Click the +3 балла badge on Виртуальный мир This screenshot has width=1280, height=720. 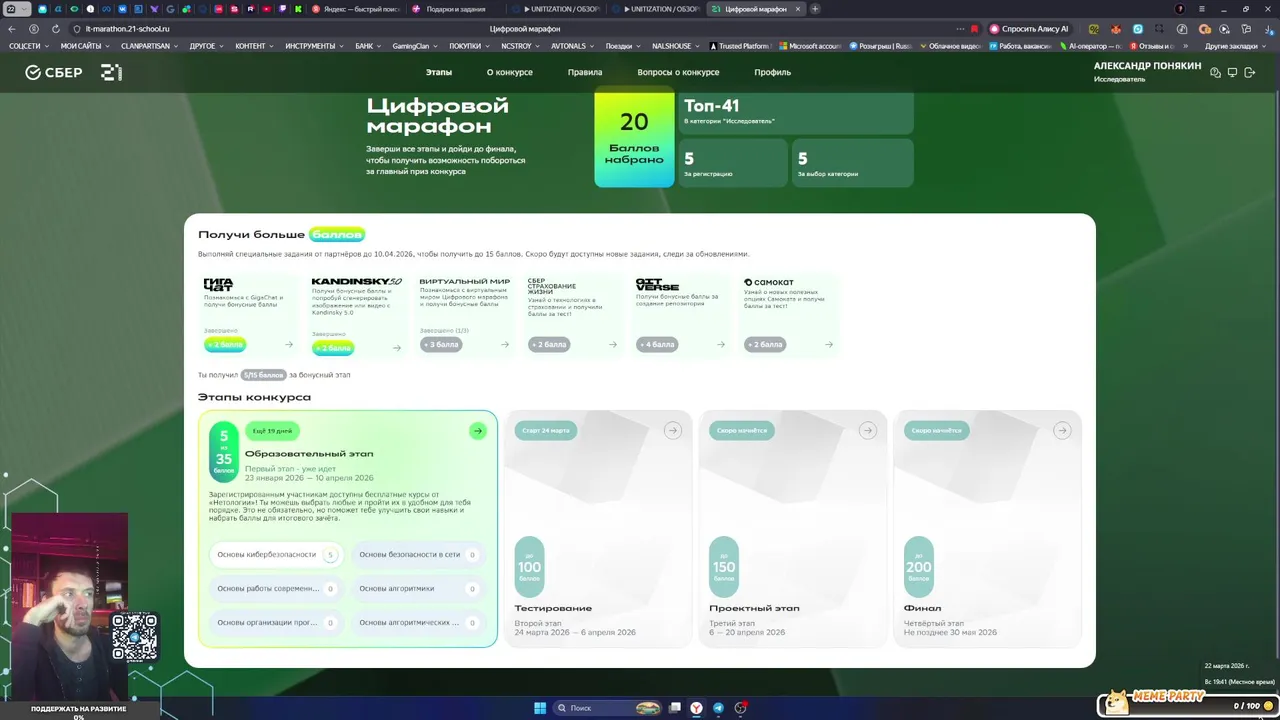441,344
